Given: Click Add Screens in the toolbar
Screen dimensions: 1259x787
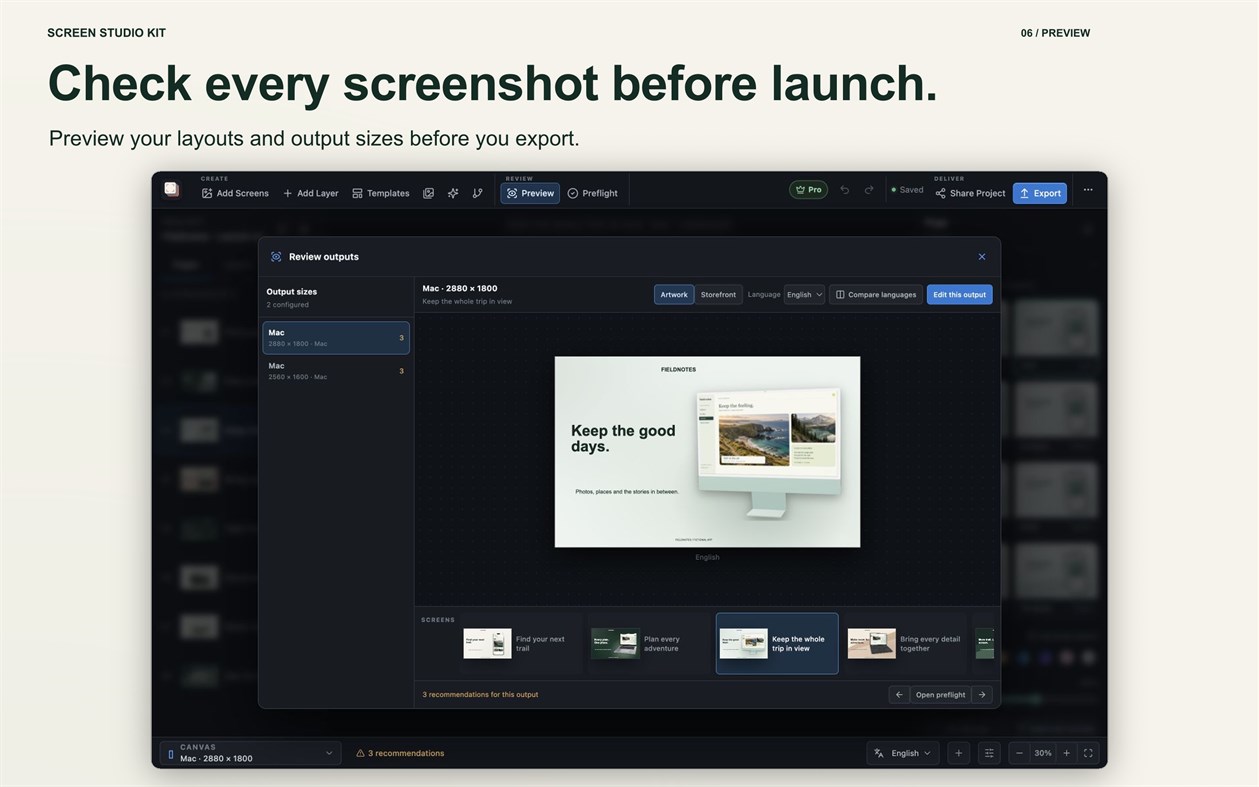Looking at the screenshot, I should 235,193.
